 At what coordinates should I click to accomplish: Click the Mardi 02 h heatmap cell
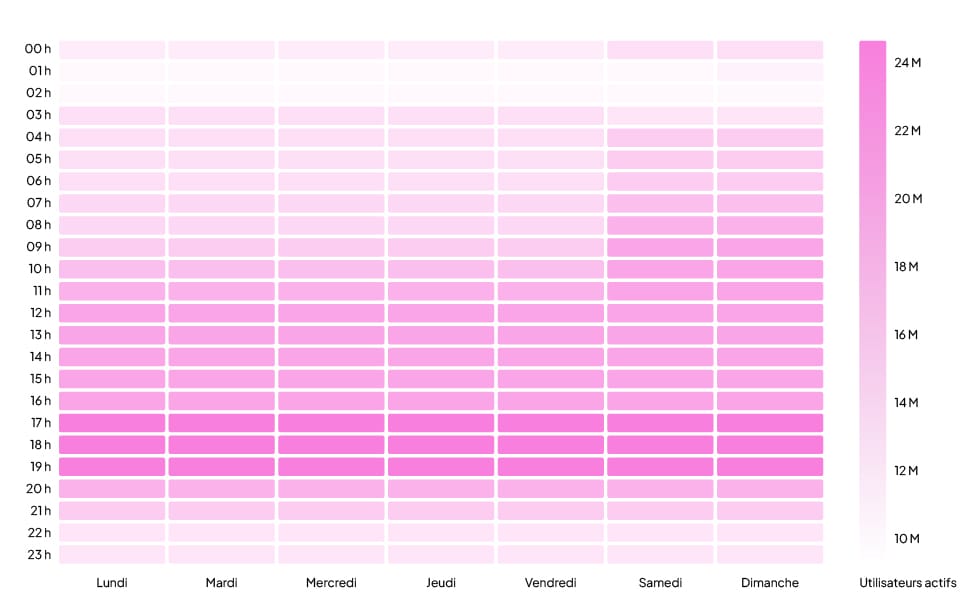221,93
